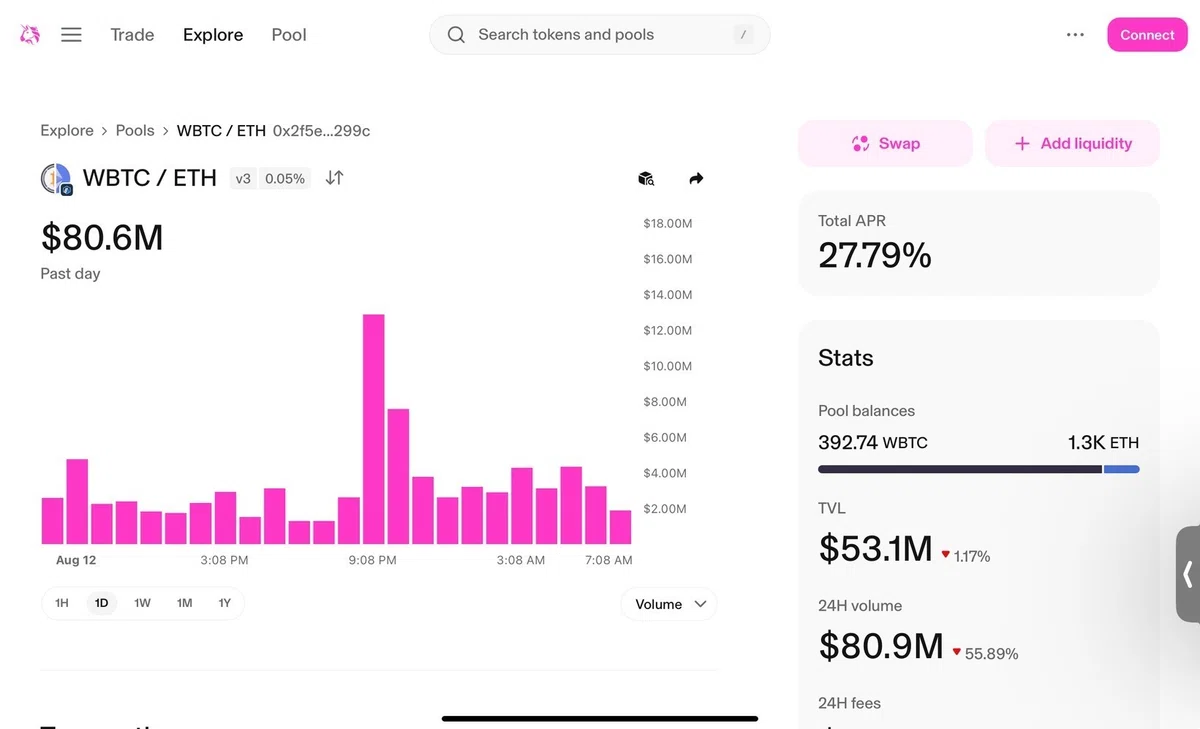Click the v3 version badge
The image size is (1200, 729).
(243, 179)
